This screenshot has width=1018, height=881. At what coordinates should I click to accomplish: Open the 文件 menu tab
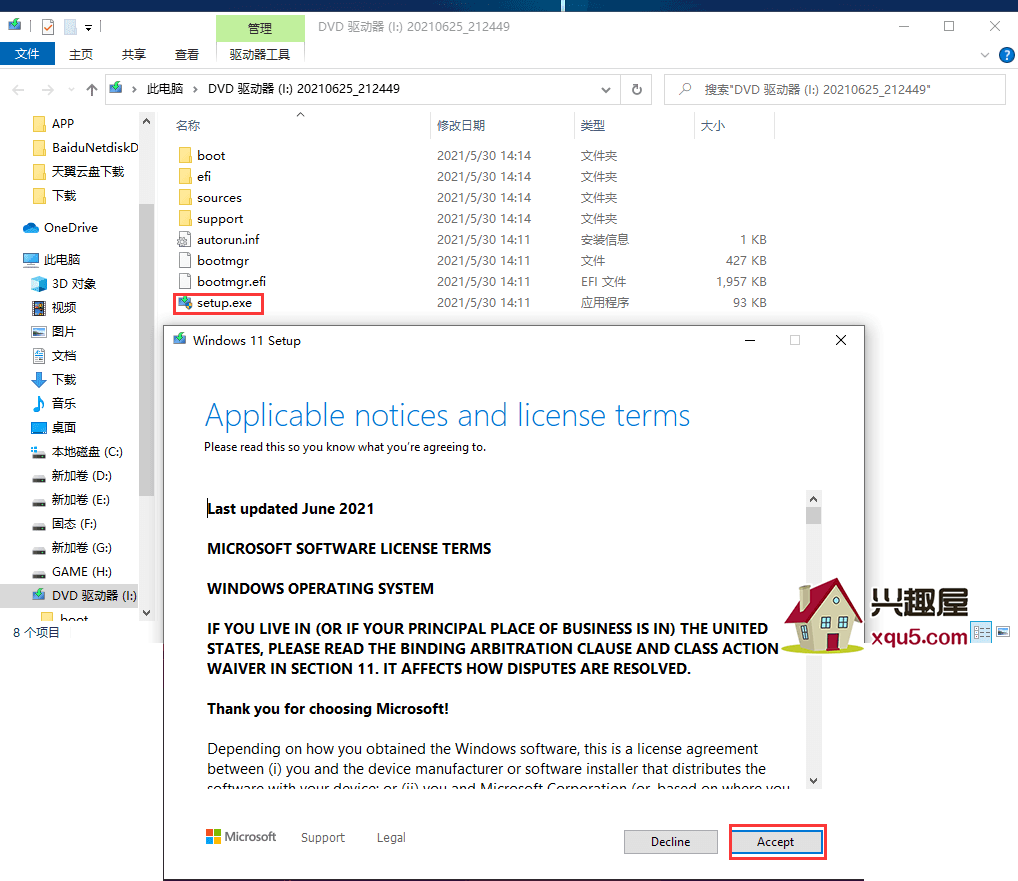(27, 54)
